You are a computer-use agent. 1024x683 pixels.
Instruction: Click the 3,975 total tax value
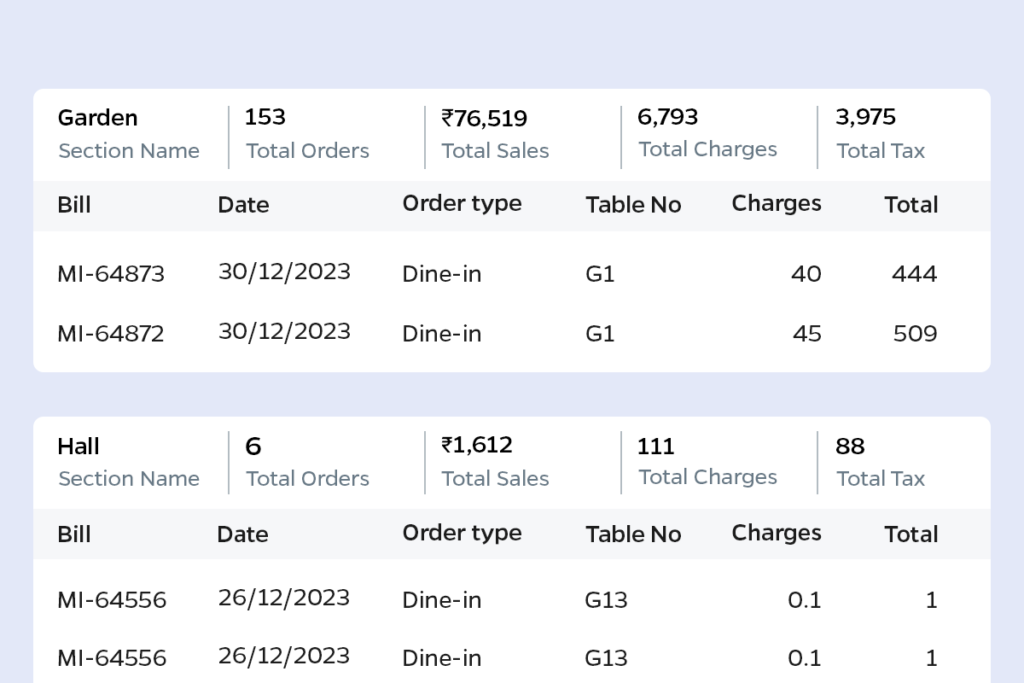click(x=865, y=117)
